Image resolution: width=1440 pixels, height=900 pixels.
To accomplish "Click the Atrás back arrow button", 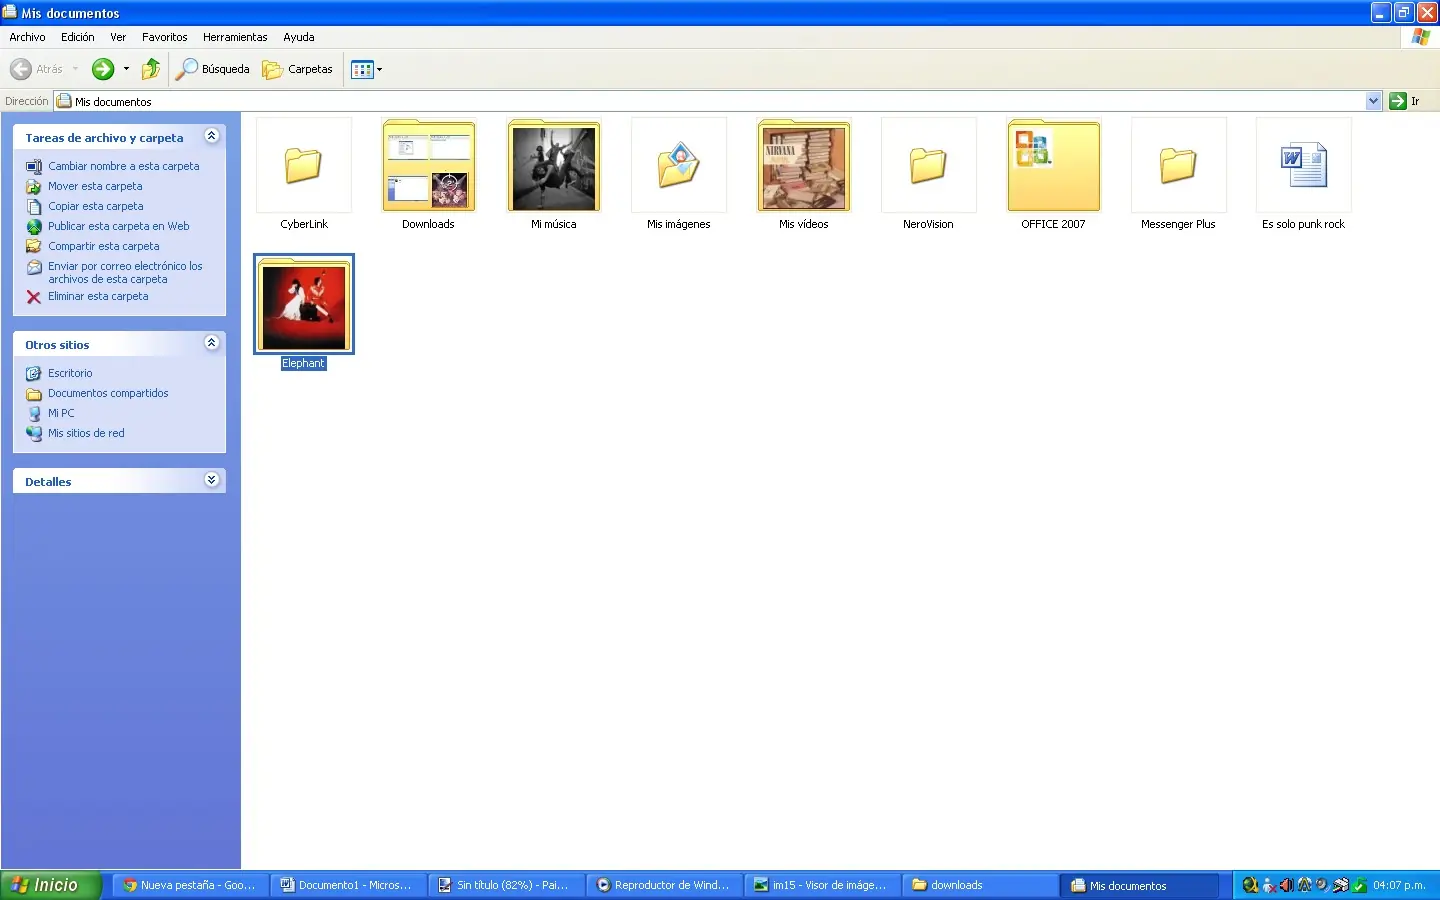I will coord(36,69).
